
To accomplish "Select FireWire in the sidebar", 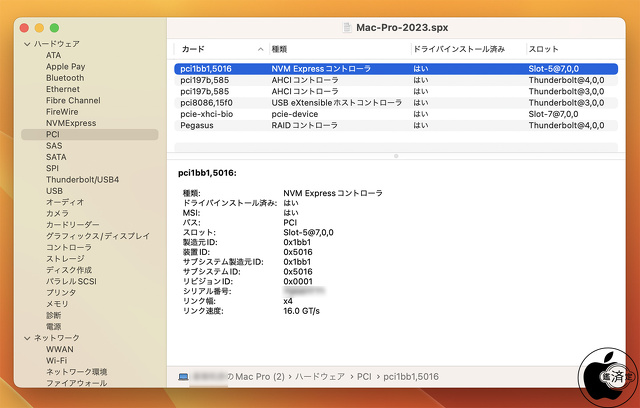I will point(62,112).
